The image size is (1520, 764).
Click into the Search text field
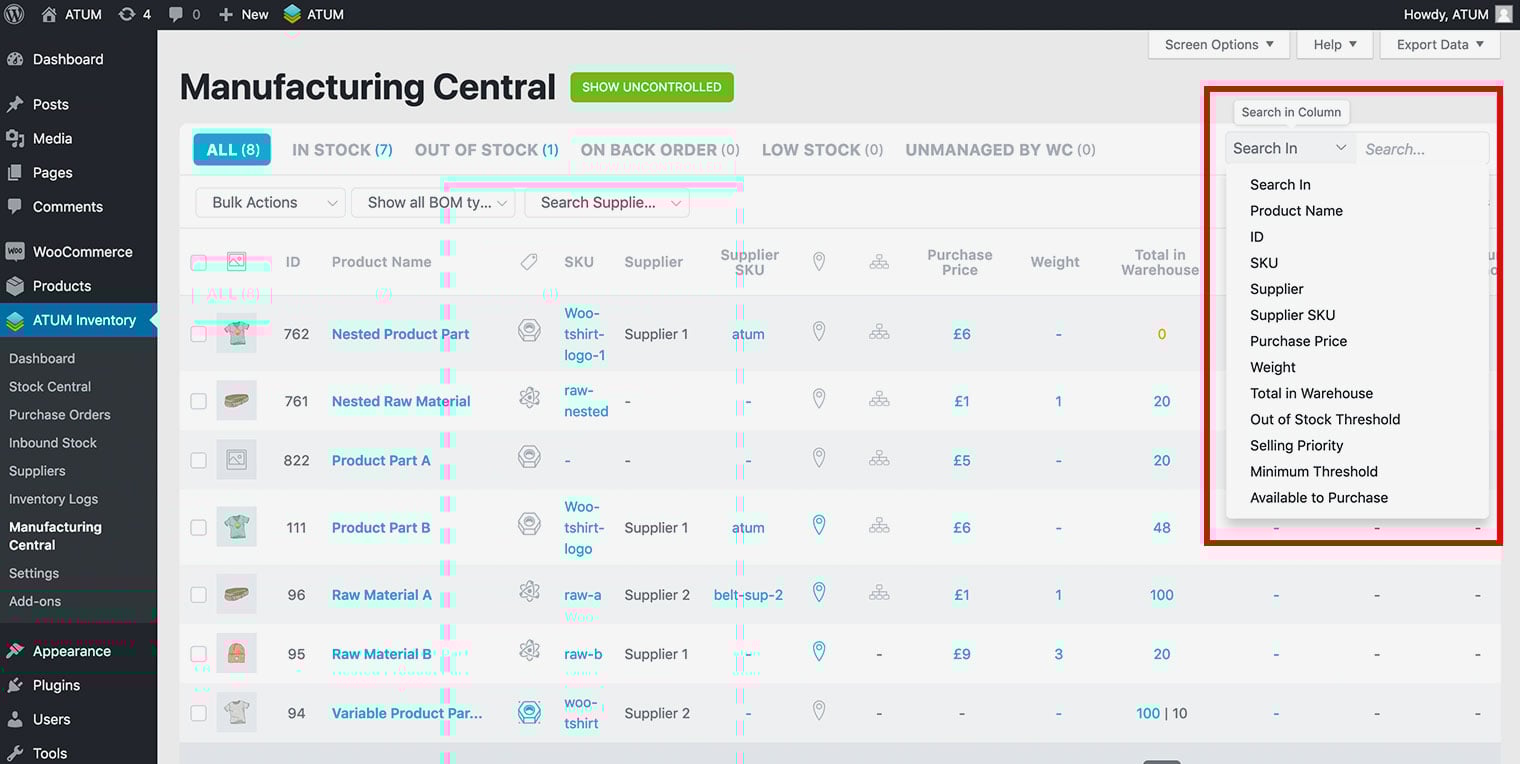point(1421,149)
